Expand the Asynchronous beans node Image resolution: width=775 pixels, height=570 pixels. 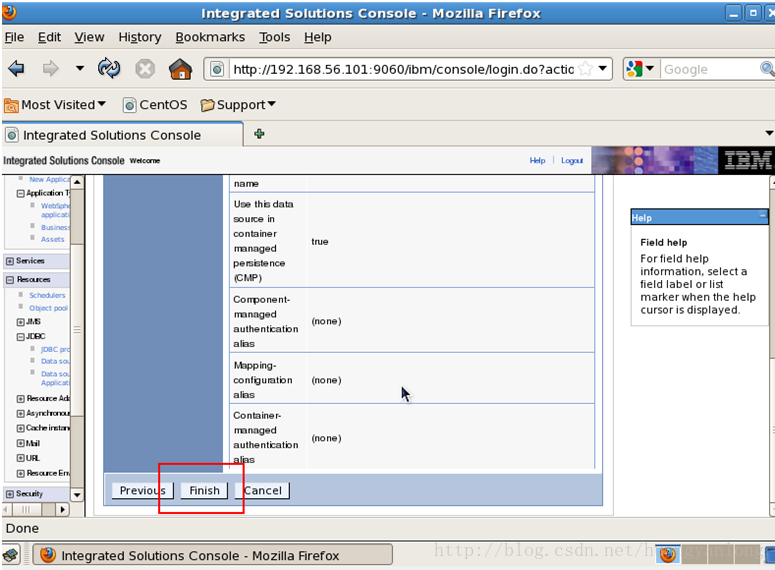[x=20, y=413]
